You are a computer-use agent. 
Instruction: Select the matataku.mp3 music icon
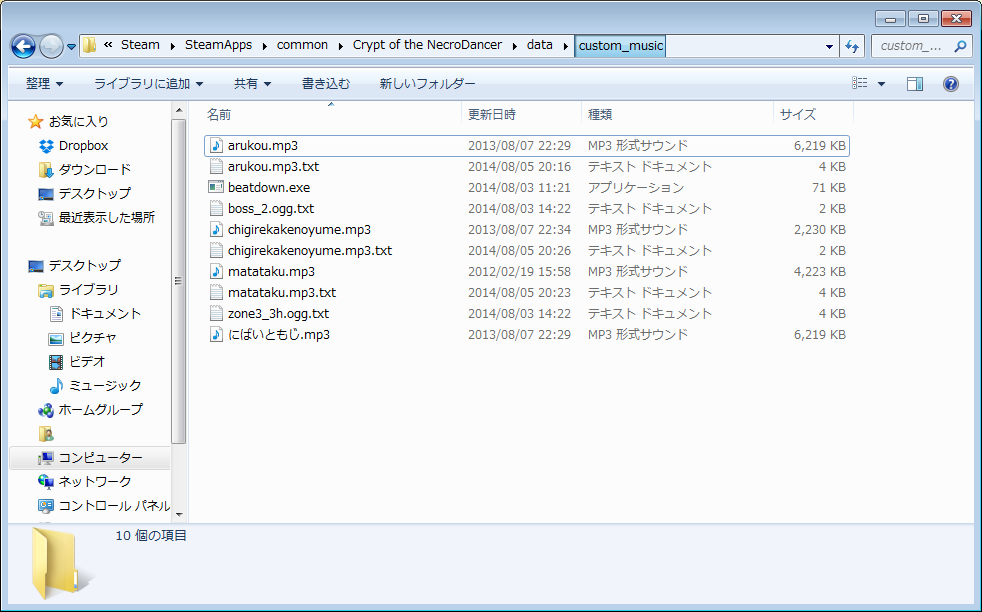tap(216, 271)
